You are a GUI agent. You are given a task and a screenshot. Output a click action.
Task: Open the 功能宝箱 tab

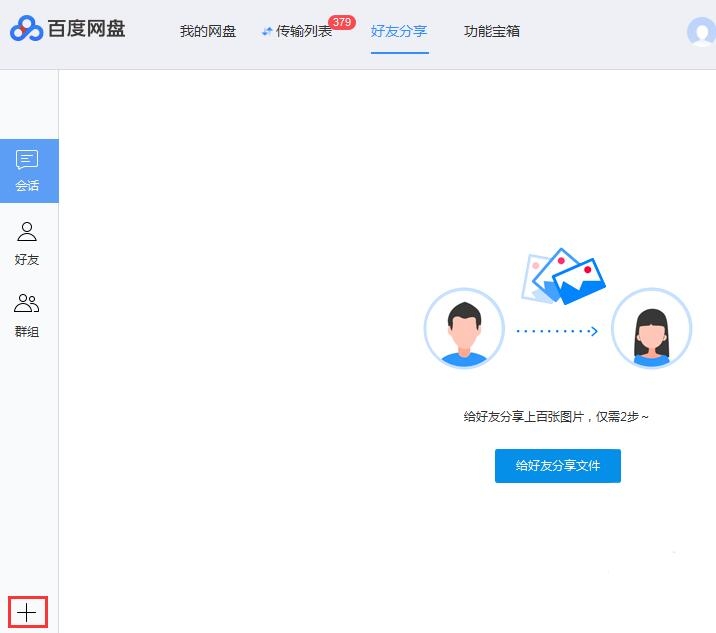492,31
